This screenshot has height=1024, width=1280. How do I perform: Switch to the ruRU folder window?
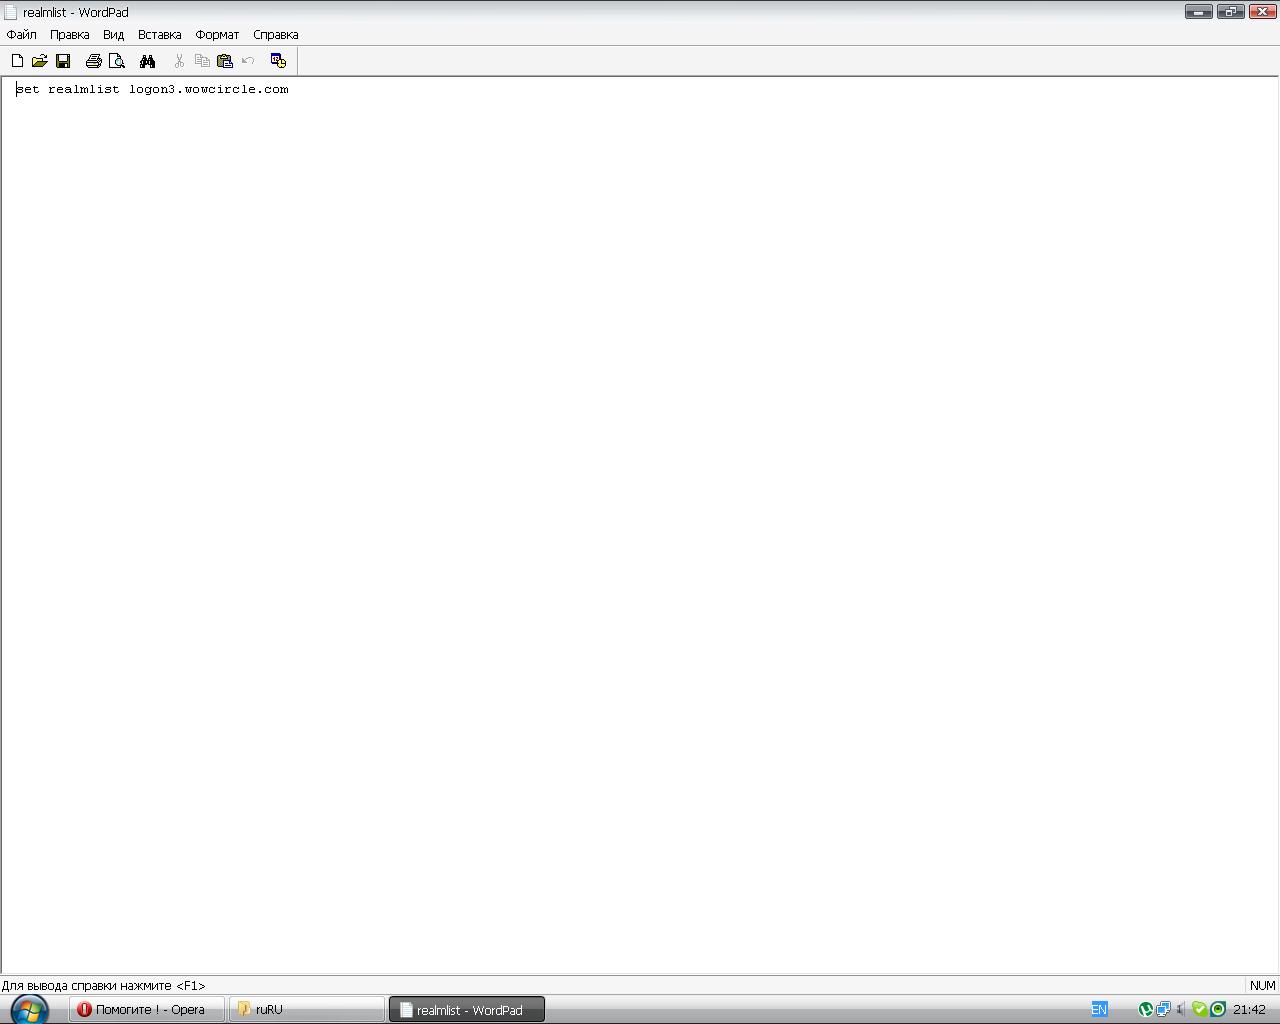(x=306, y=1010)
